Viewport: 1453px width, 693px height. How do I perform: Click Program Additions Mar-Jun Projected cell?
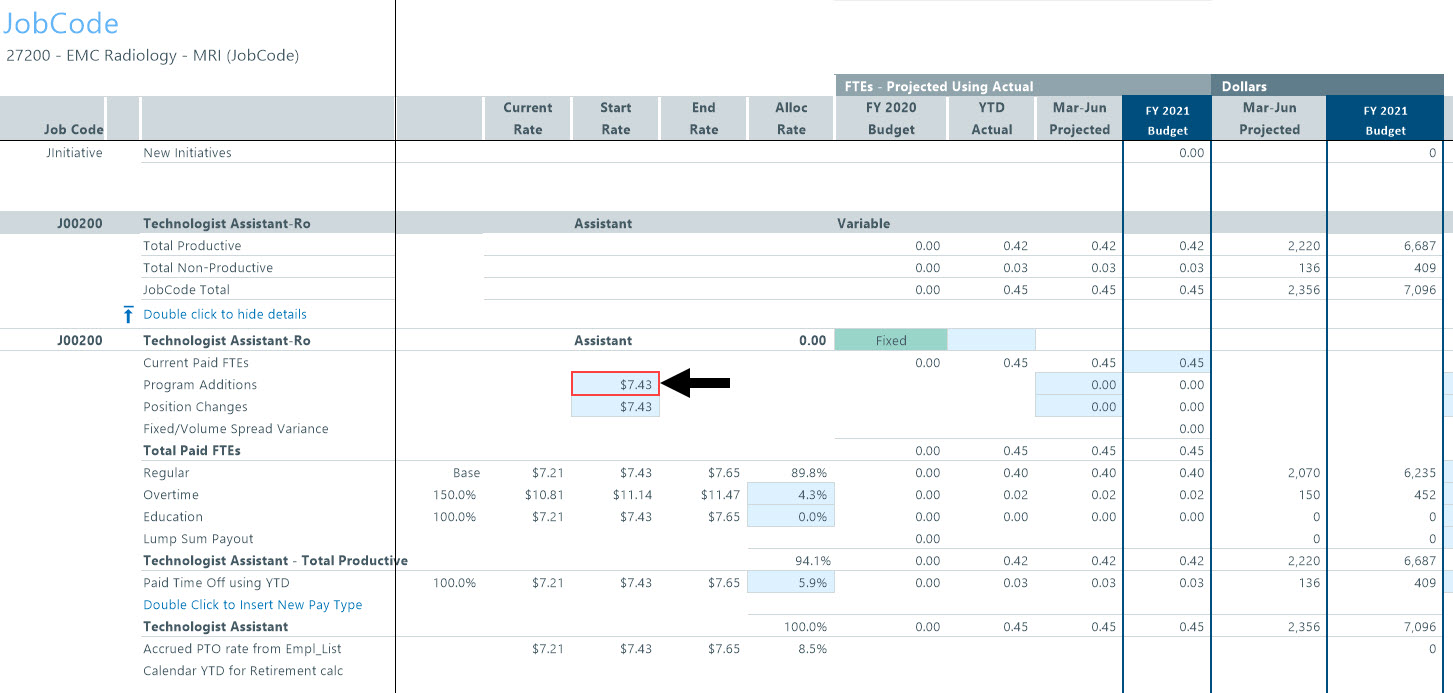pyautogui.click(x=1079, y=385)
